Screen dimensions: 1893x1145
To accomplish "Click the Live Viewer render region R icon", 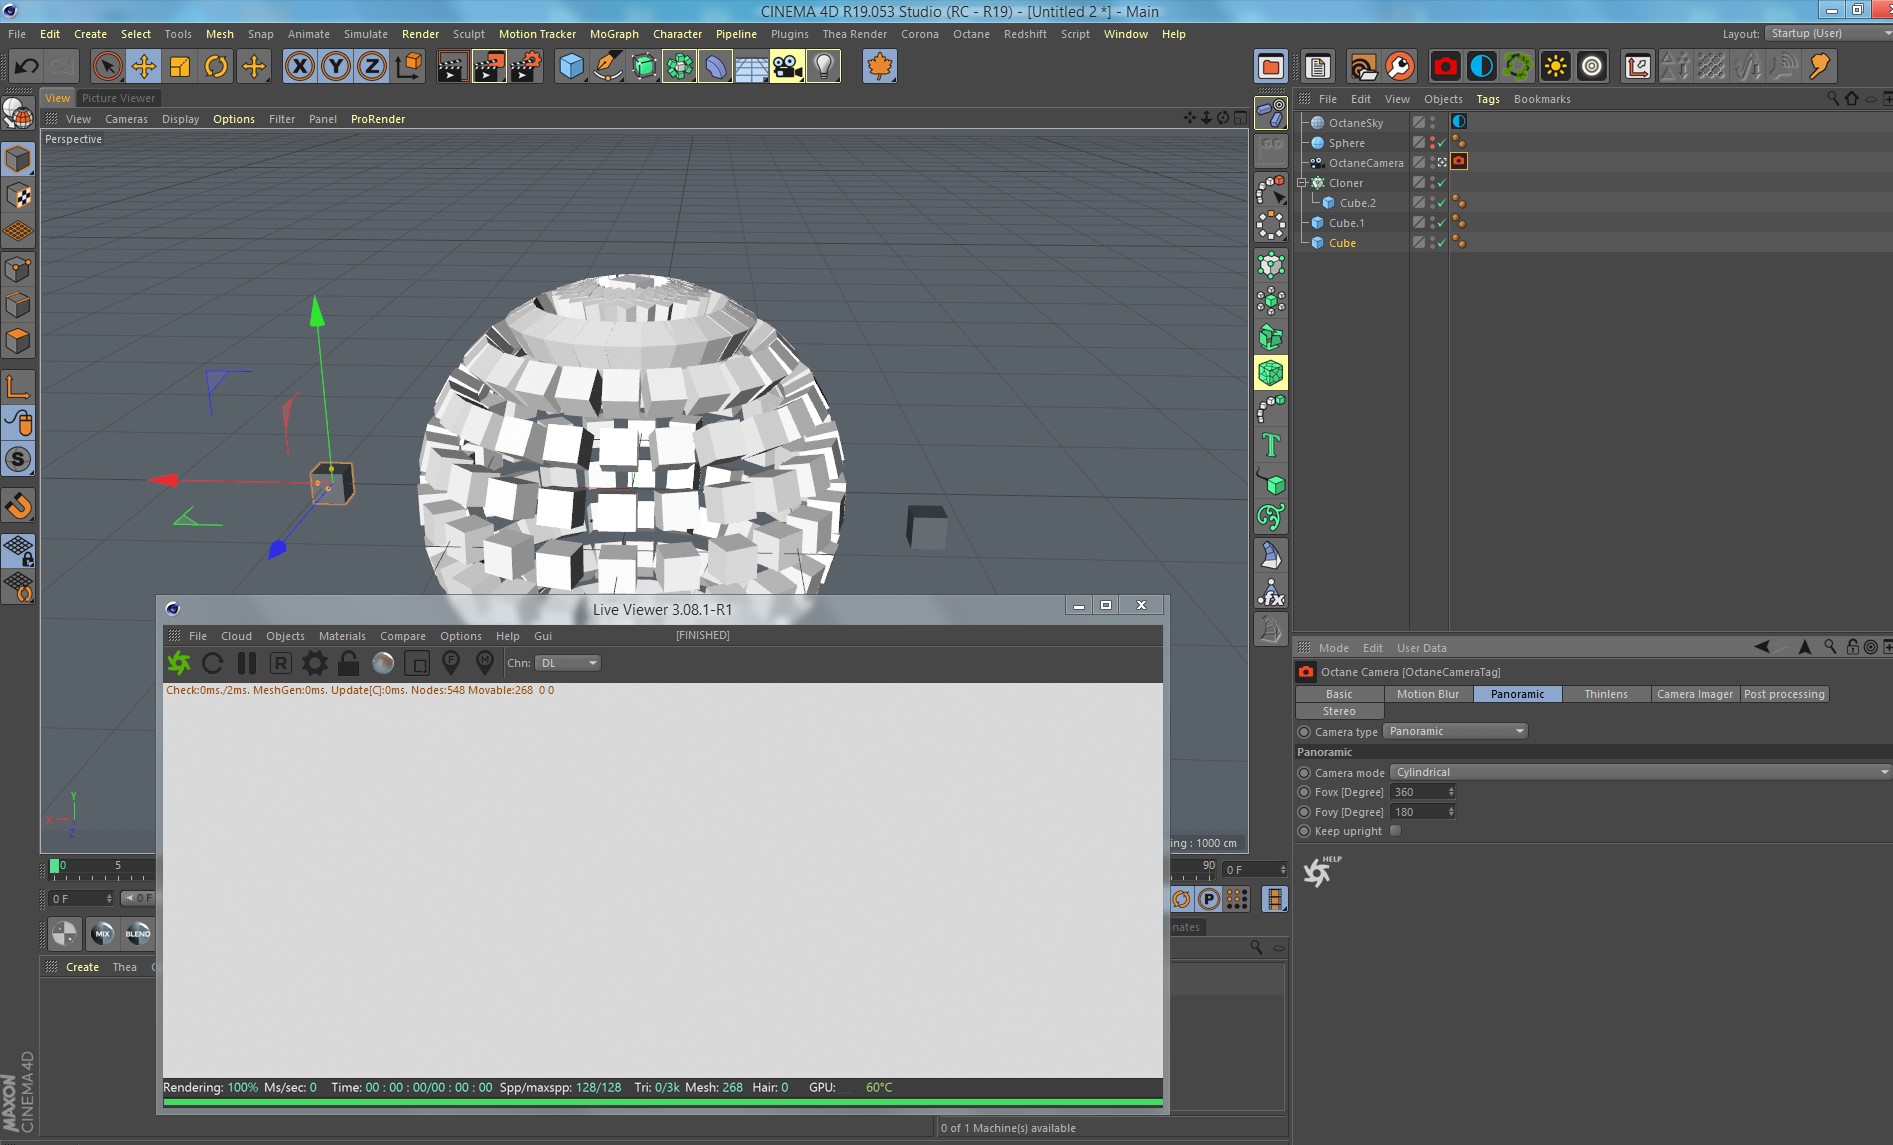I will [281, 663].
